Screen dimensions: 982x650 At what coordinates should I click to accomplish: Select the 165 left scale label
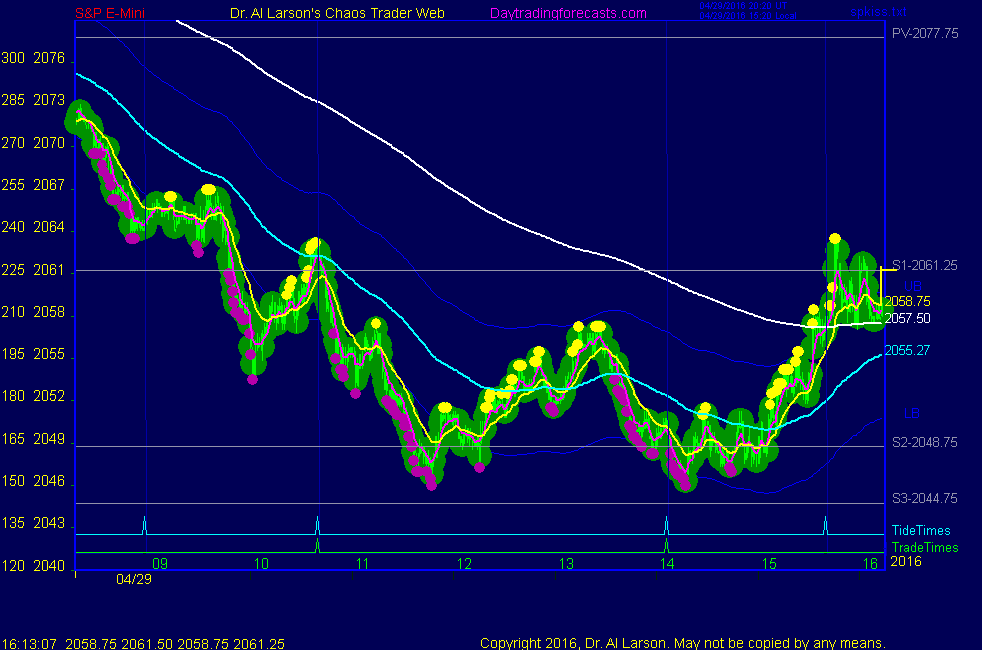(13, 439)
